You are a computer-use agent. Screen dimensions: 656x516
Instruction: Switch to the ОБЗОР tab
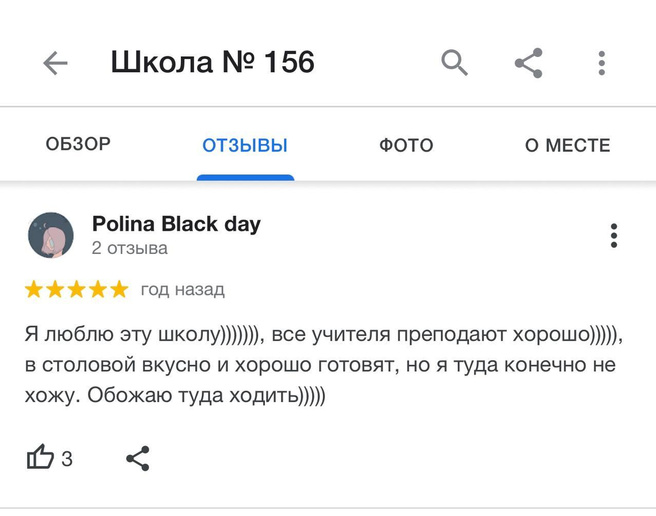coord(78,145)
